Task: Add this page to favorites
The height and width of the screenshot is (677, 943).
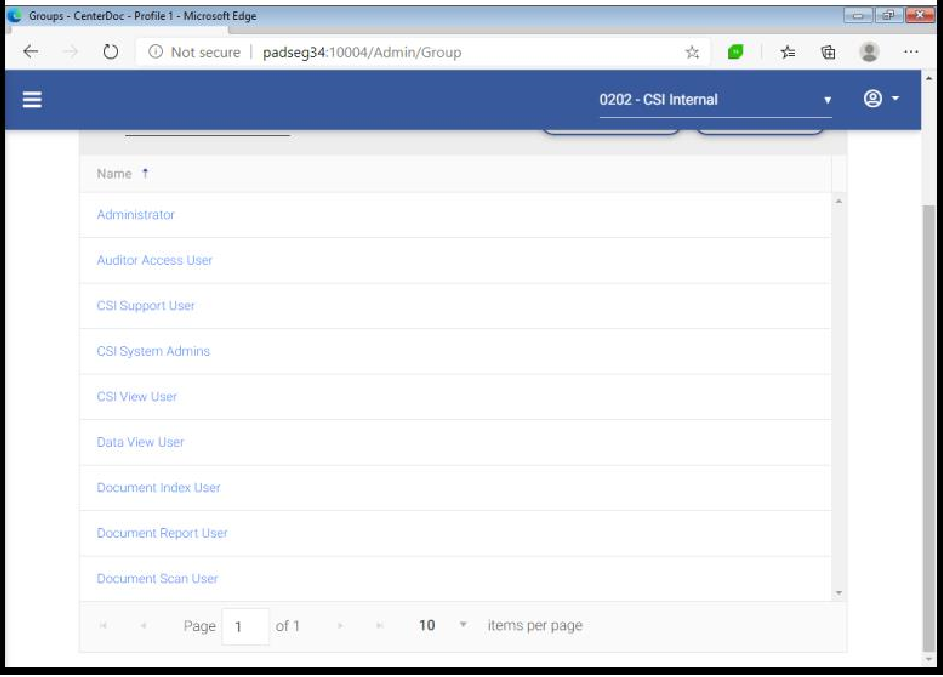Action: tap(692, 52)
